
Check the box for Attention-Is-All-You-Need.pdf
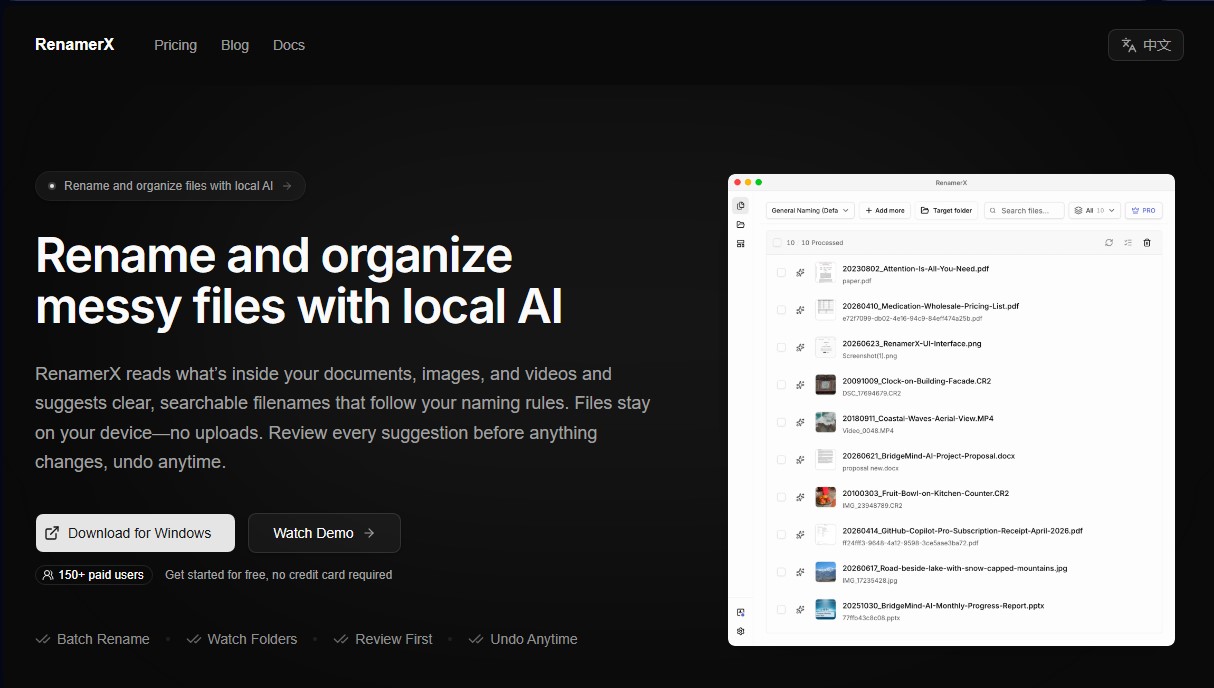click(x=781, y=273)
